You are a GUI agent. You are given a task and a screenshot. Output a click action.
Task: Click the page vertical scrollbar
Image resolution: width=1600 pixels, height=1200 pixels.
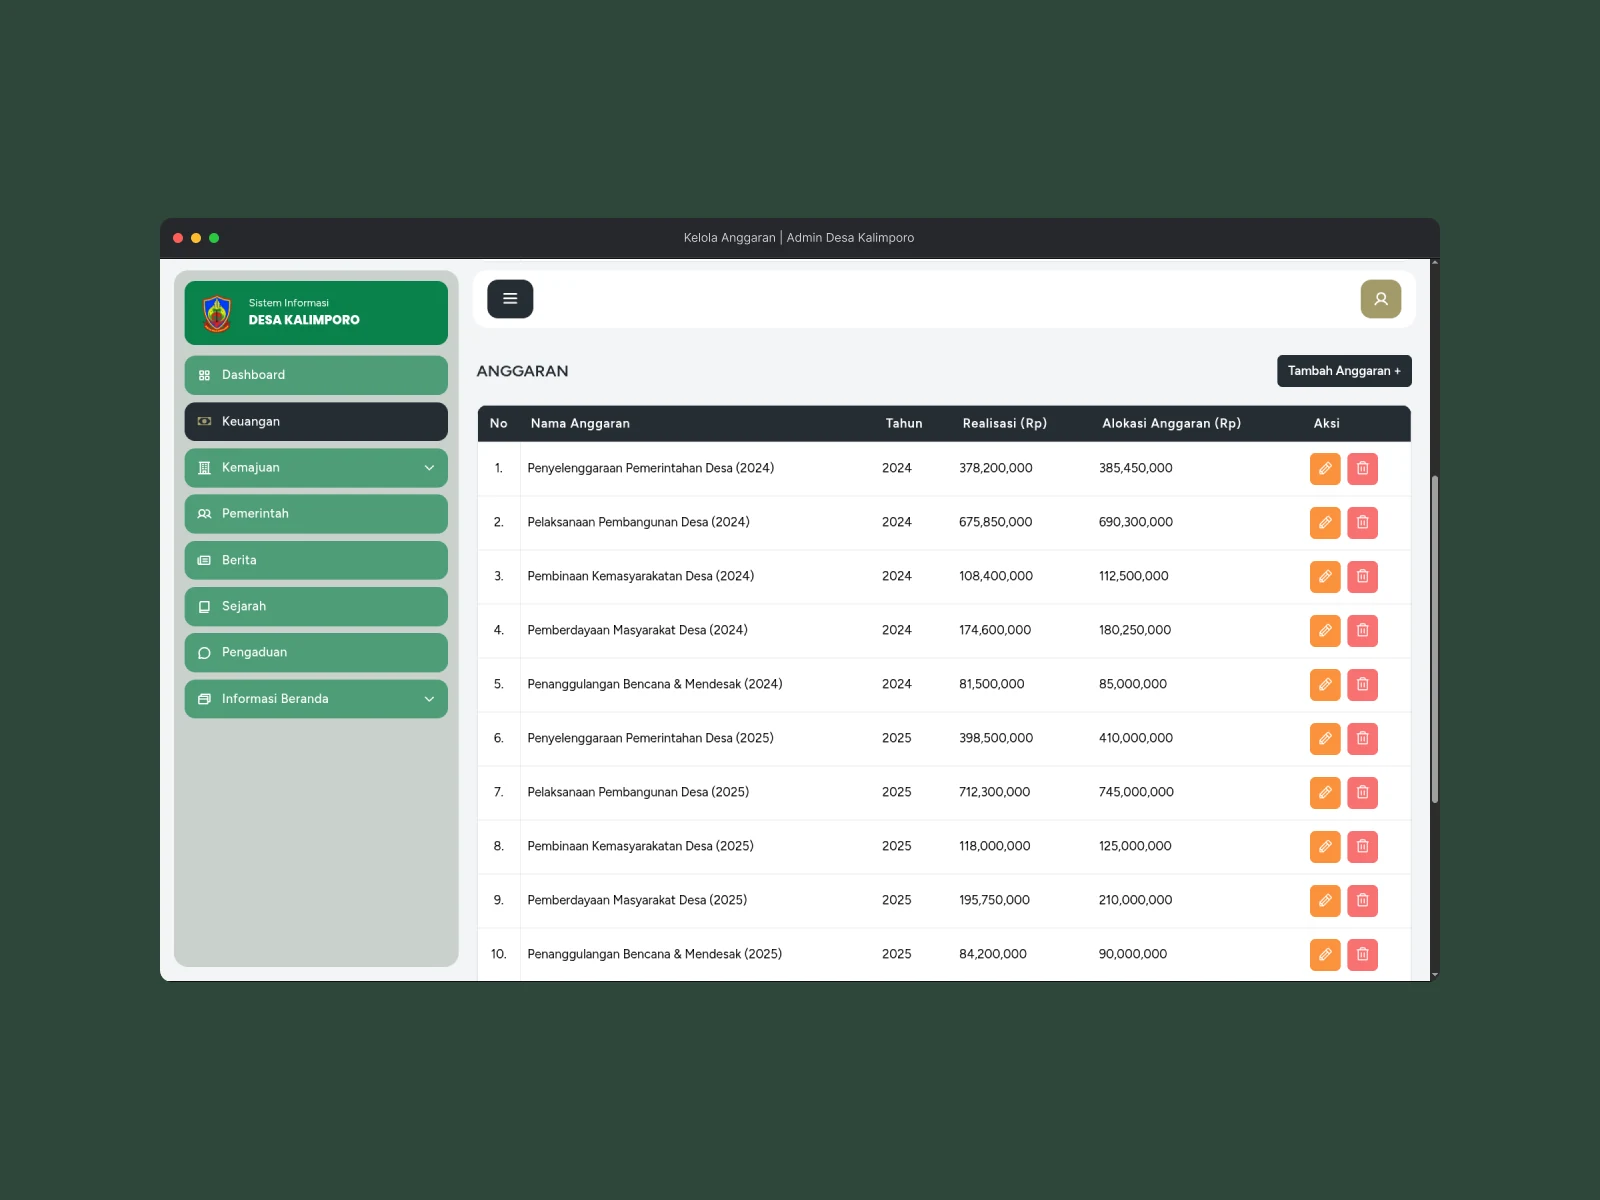1435,640
